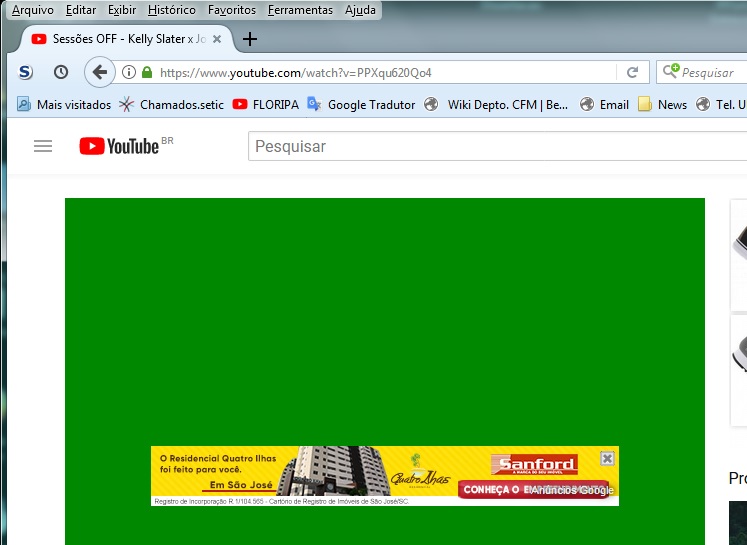Open a new tab with plus button

coord(250,39)
